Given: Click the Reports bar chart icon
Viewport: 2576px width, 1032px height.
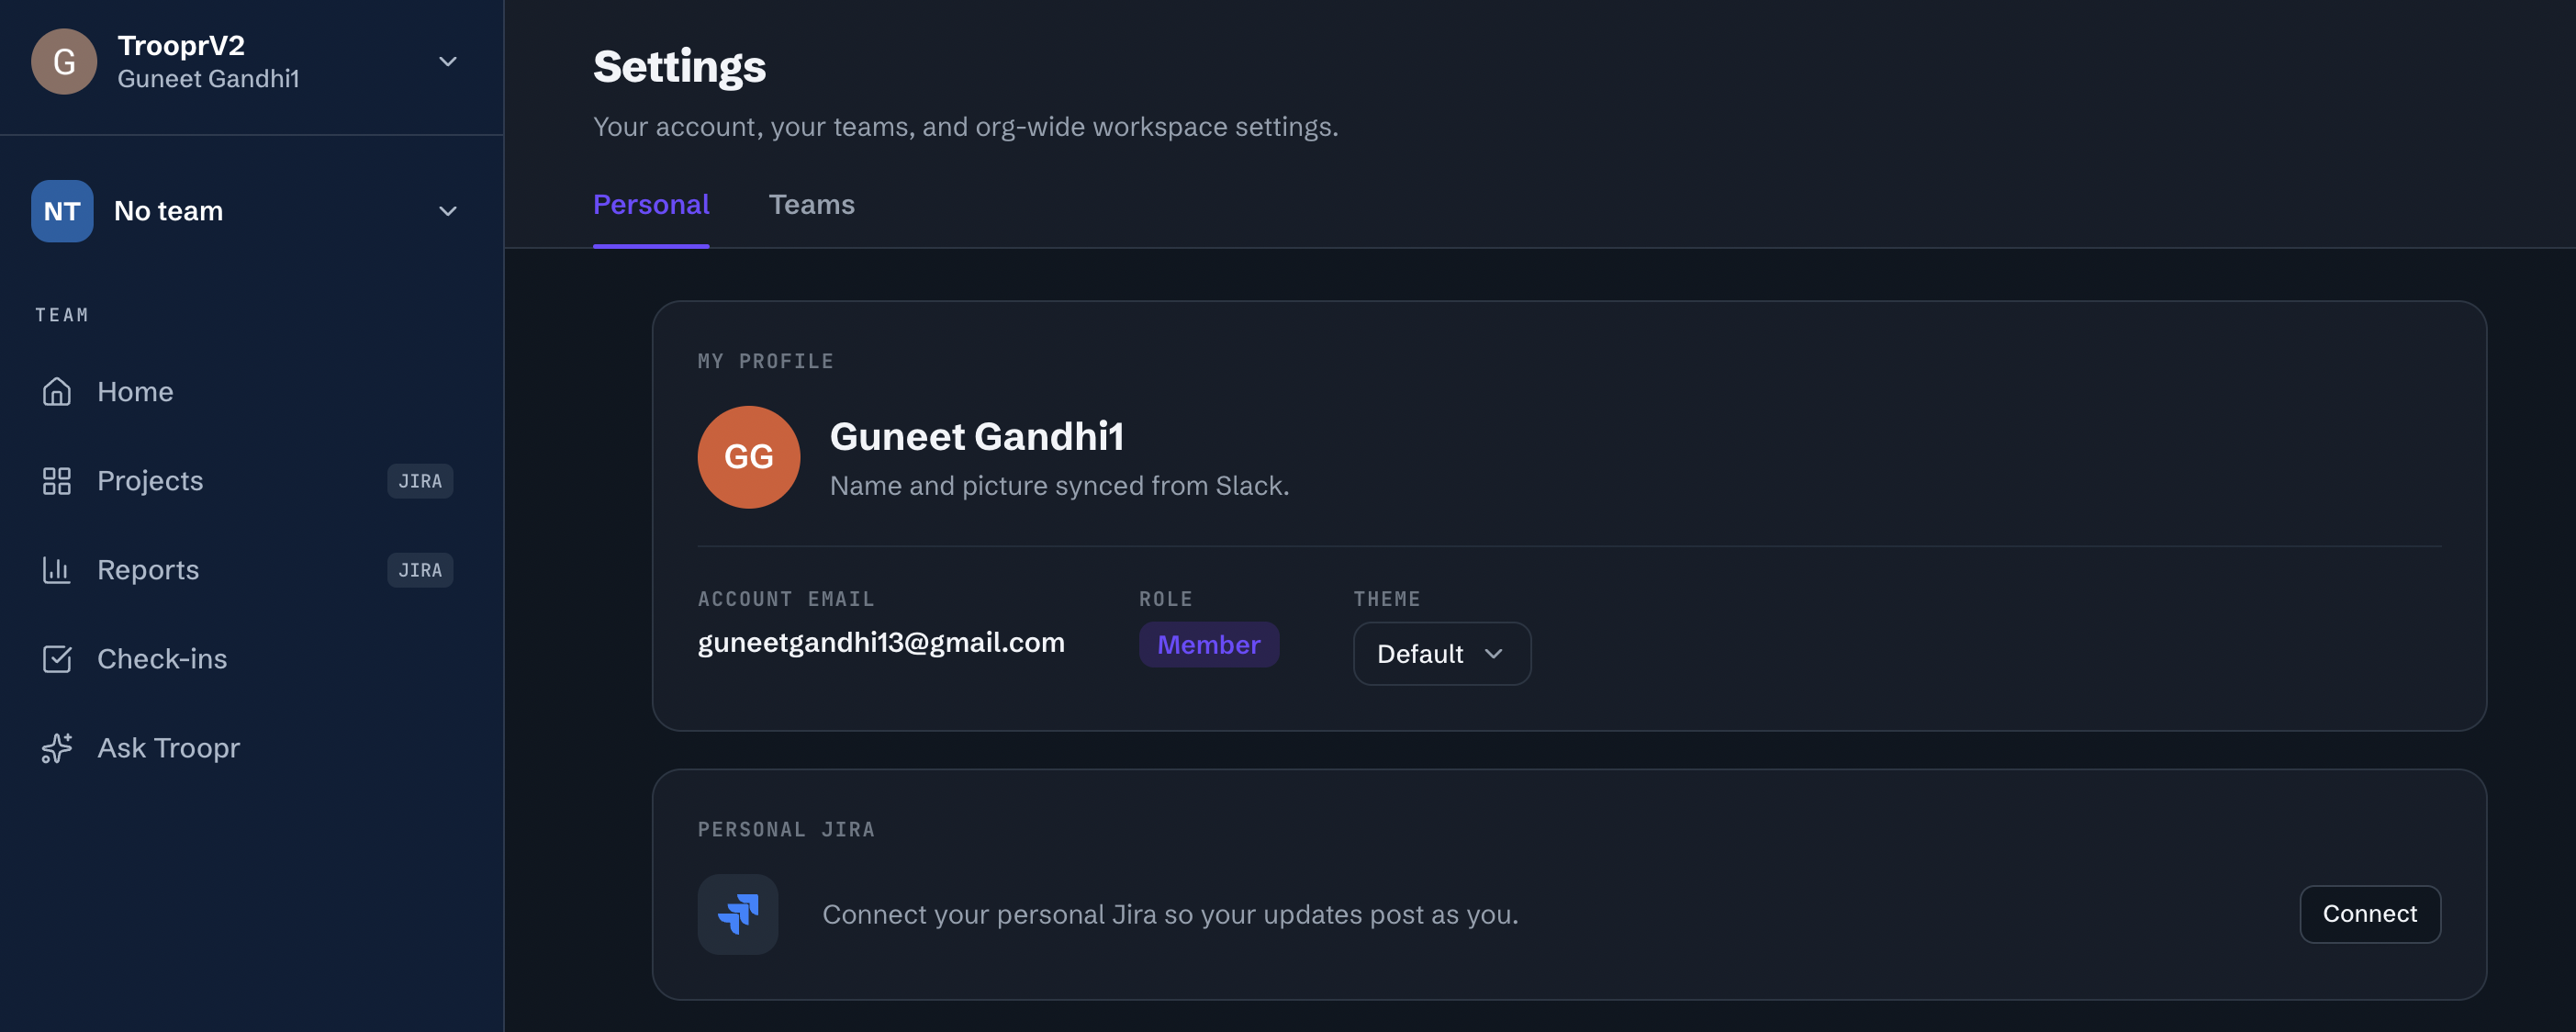Looking at the screenshot, I should tap(57, 570).
